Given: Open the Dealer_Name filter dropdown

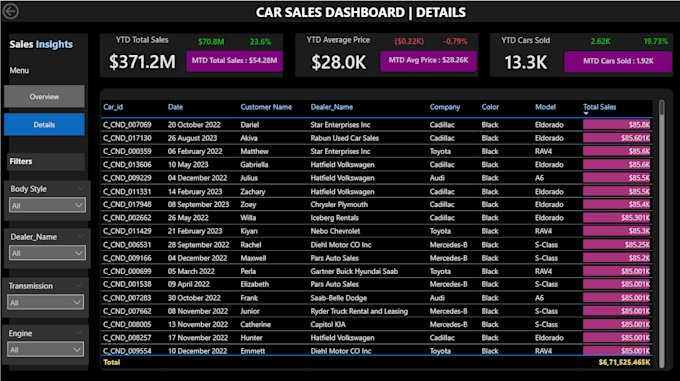Looking at the screenshot, I should click(x=47, y=253).
